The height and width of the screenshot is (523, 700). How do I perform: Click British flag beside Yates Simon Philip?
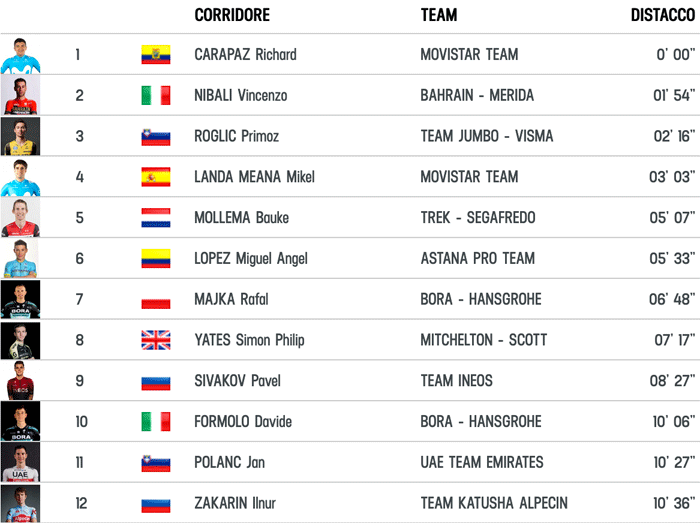click(155, 341)
